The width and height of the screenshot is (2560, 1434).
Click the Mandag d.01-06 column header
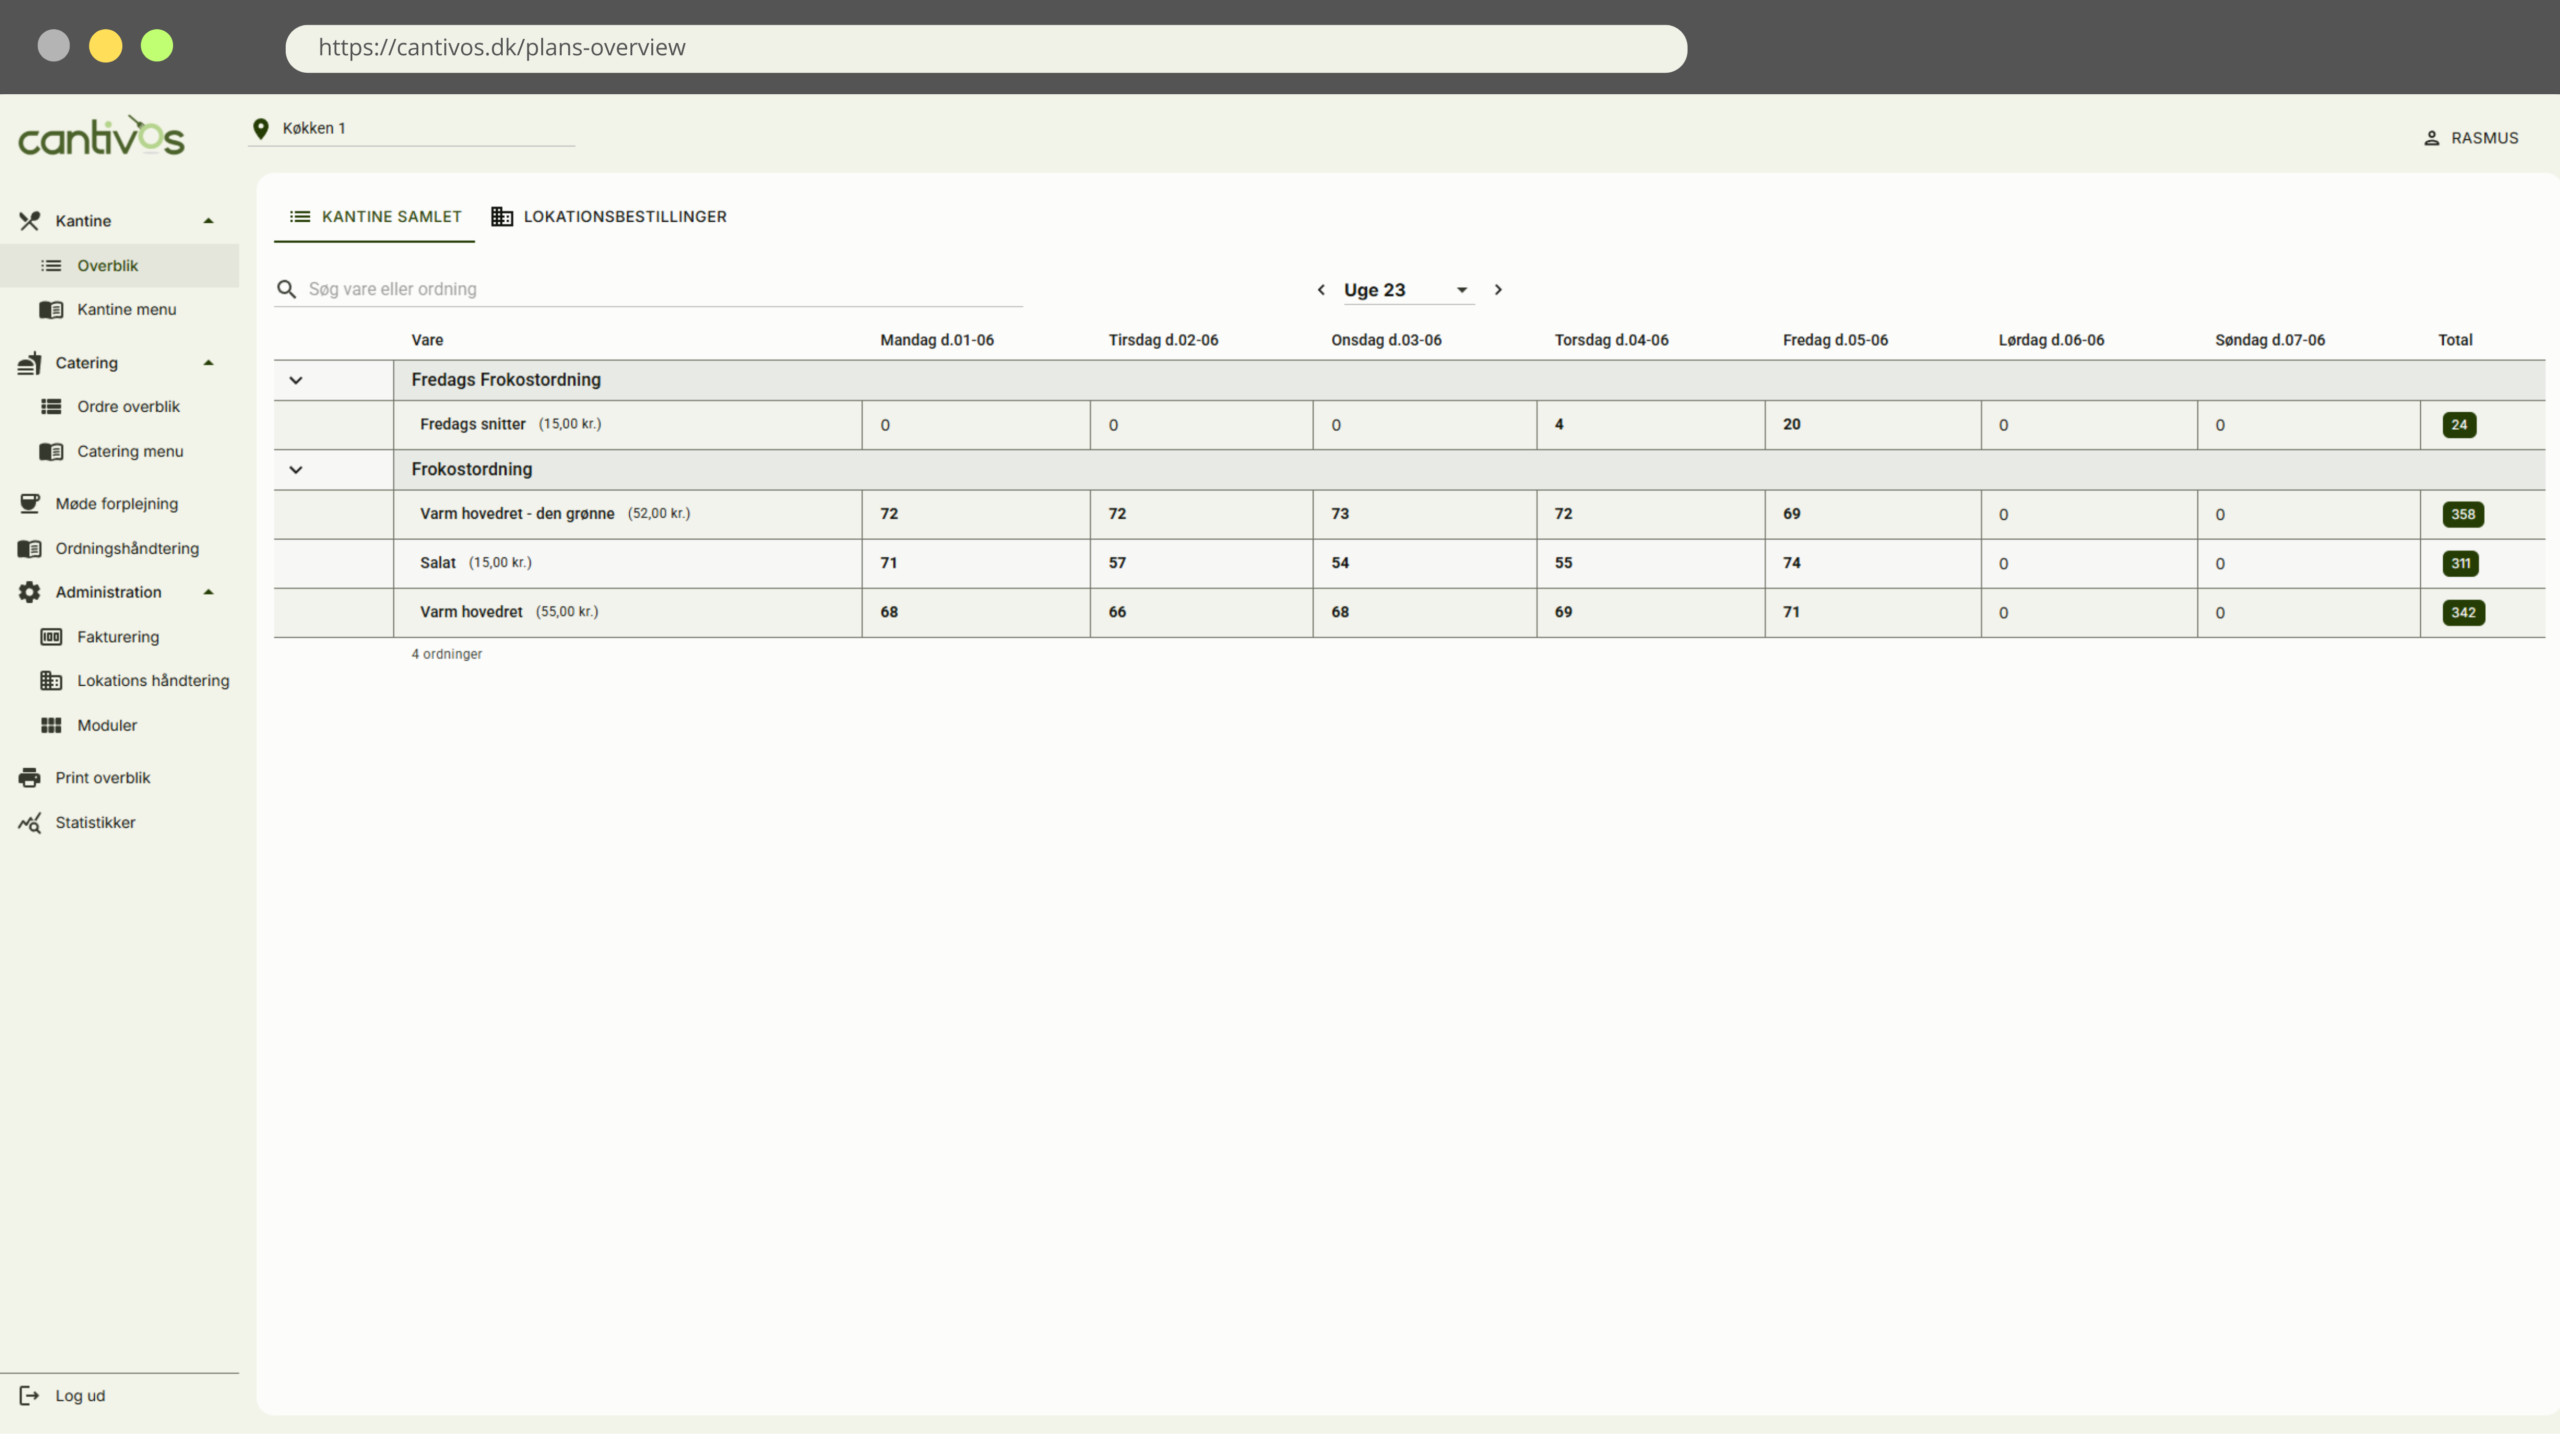coord(937,340)
